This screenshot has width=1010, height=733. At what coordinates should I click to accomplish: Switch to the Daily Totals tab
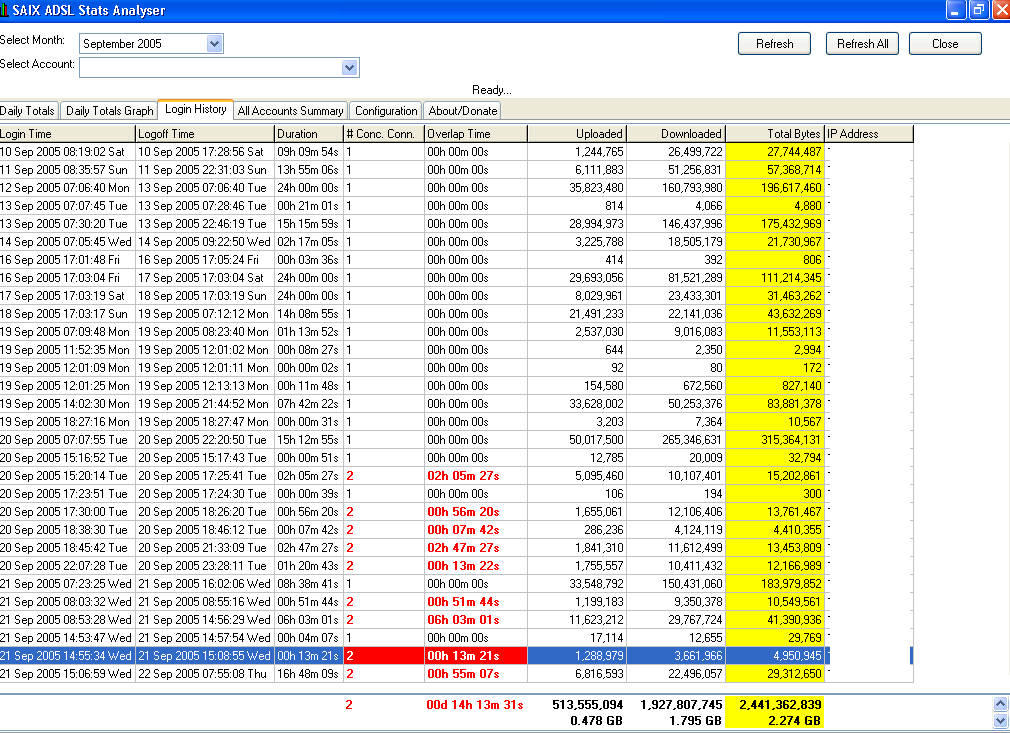tap(28, 111)
